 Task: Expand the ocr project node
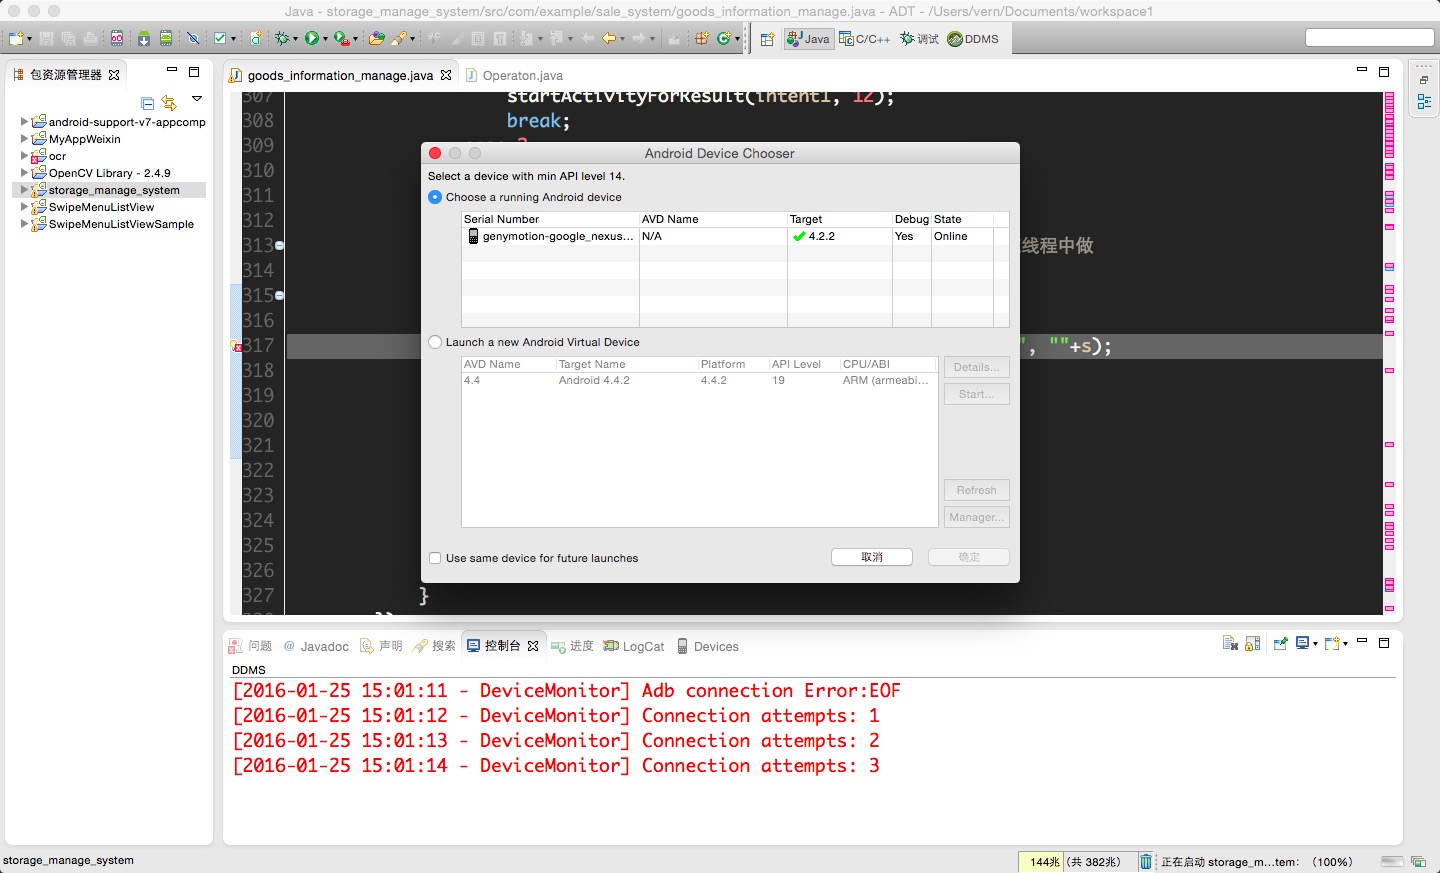[24, 156]
